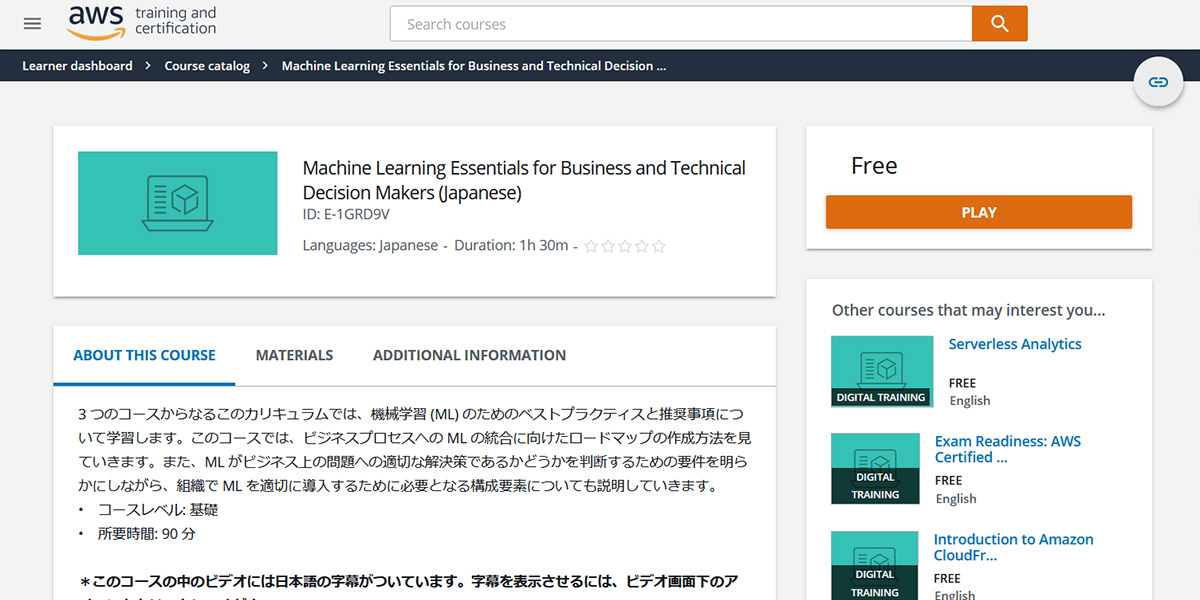Open Exam Readiness: AWS Certified link
Screen dimensions: 1200x600
[1008, 449]
